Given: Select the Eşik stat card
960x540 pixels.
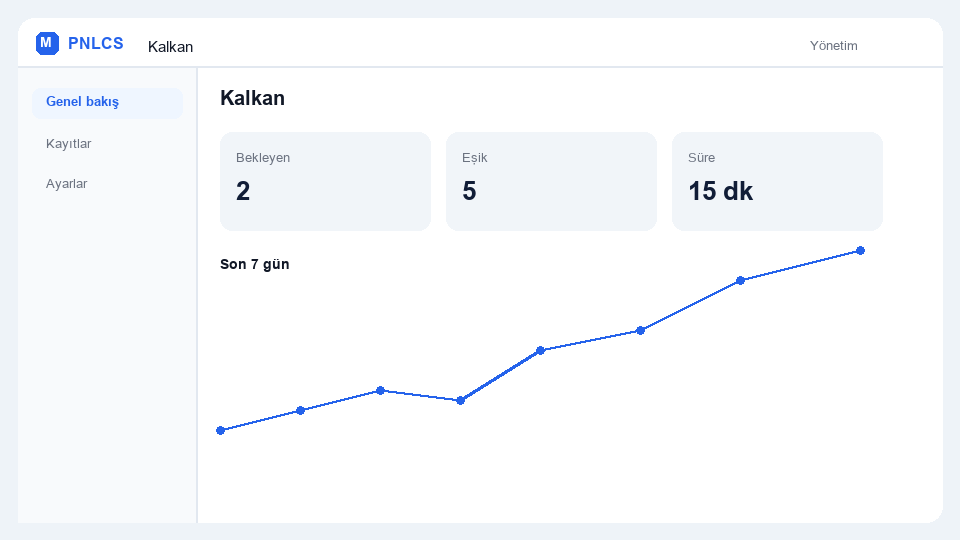Looking at the screenshot, I should [x=551, y=181].
